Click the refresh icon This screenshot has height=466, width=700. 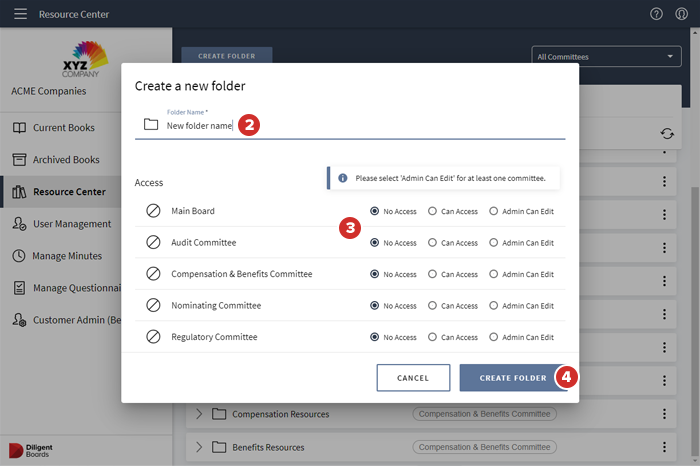tap(666, 133)
